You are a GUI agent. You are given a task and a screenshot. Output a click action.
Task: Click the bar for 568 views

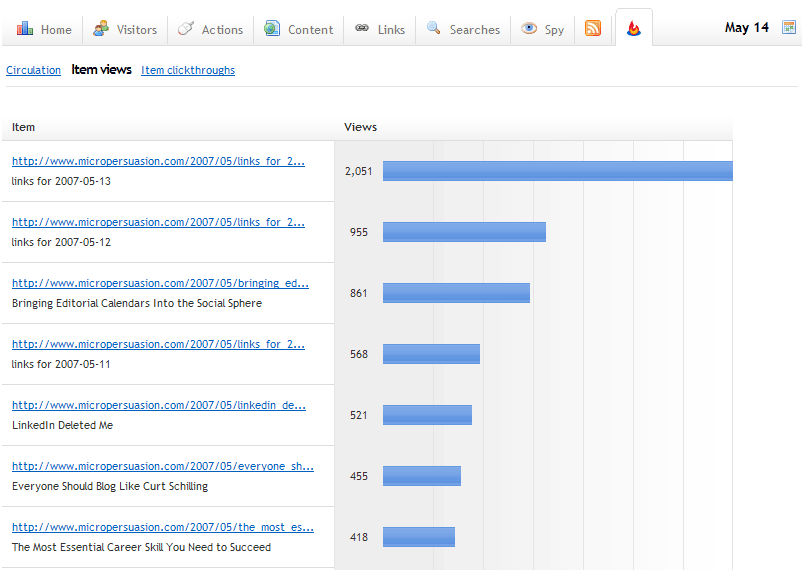coord(431,354)
